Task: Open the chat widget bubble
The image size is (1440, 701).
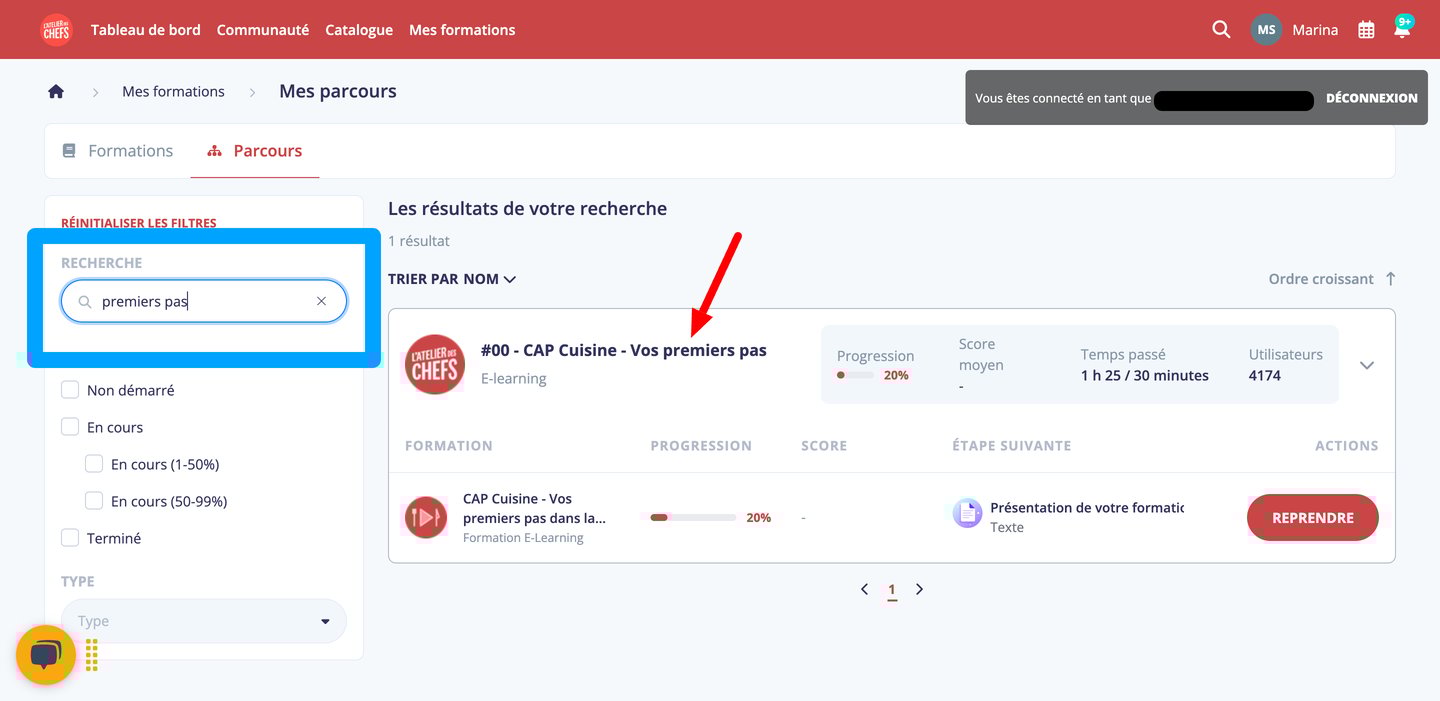Action: tap(45, 655)
